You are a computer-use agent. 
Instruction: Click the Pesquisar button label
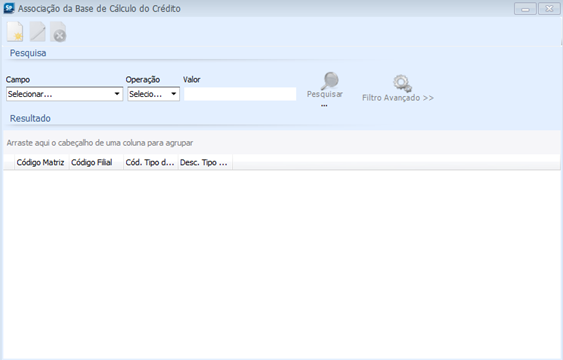pos(325,94)
